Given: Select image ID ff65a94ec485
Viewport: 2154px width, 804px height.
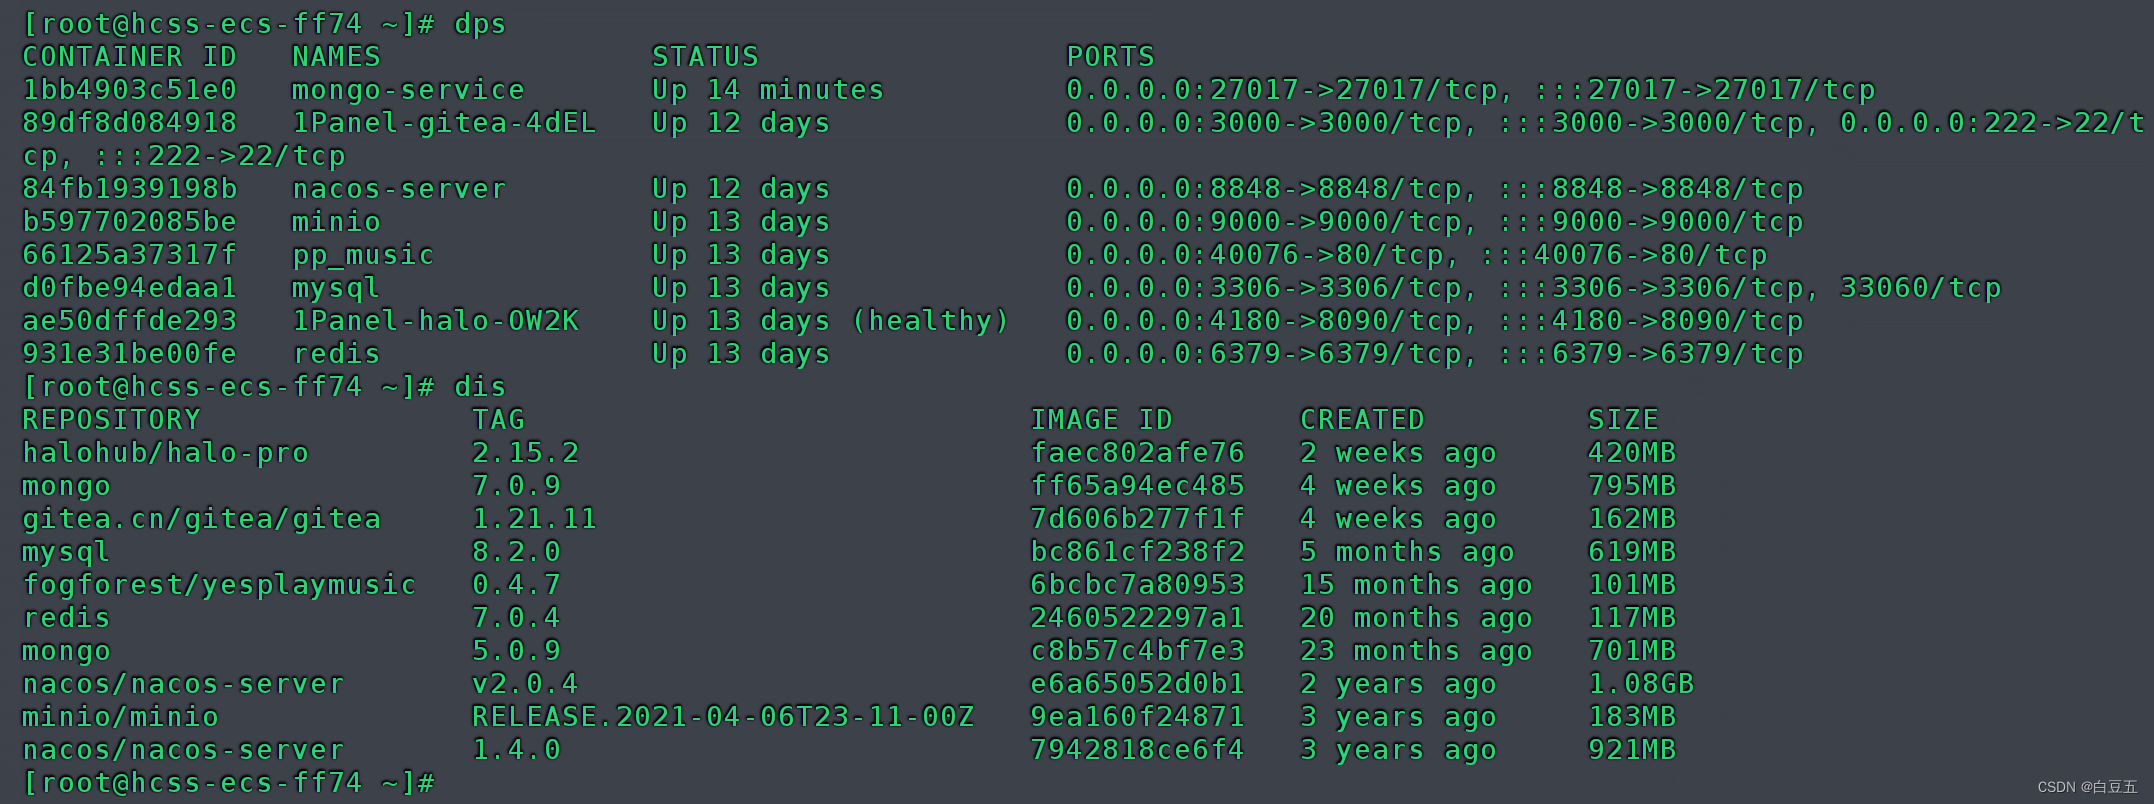Looking at the screenshot, I should (1138, 486).
